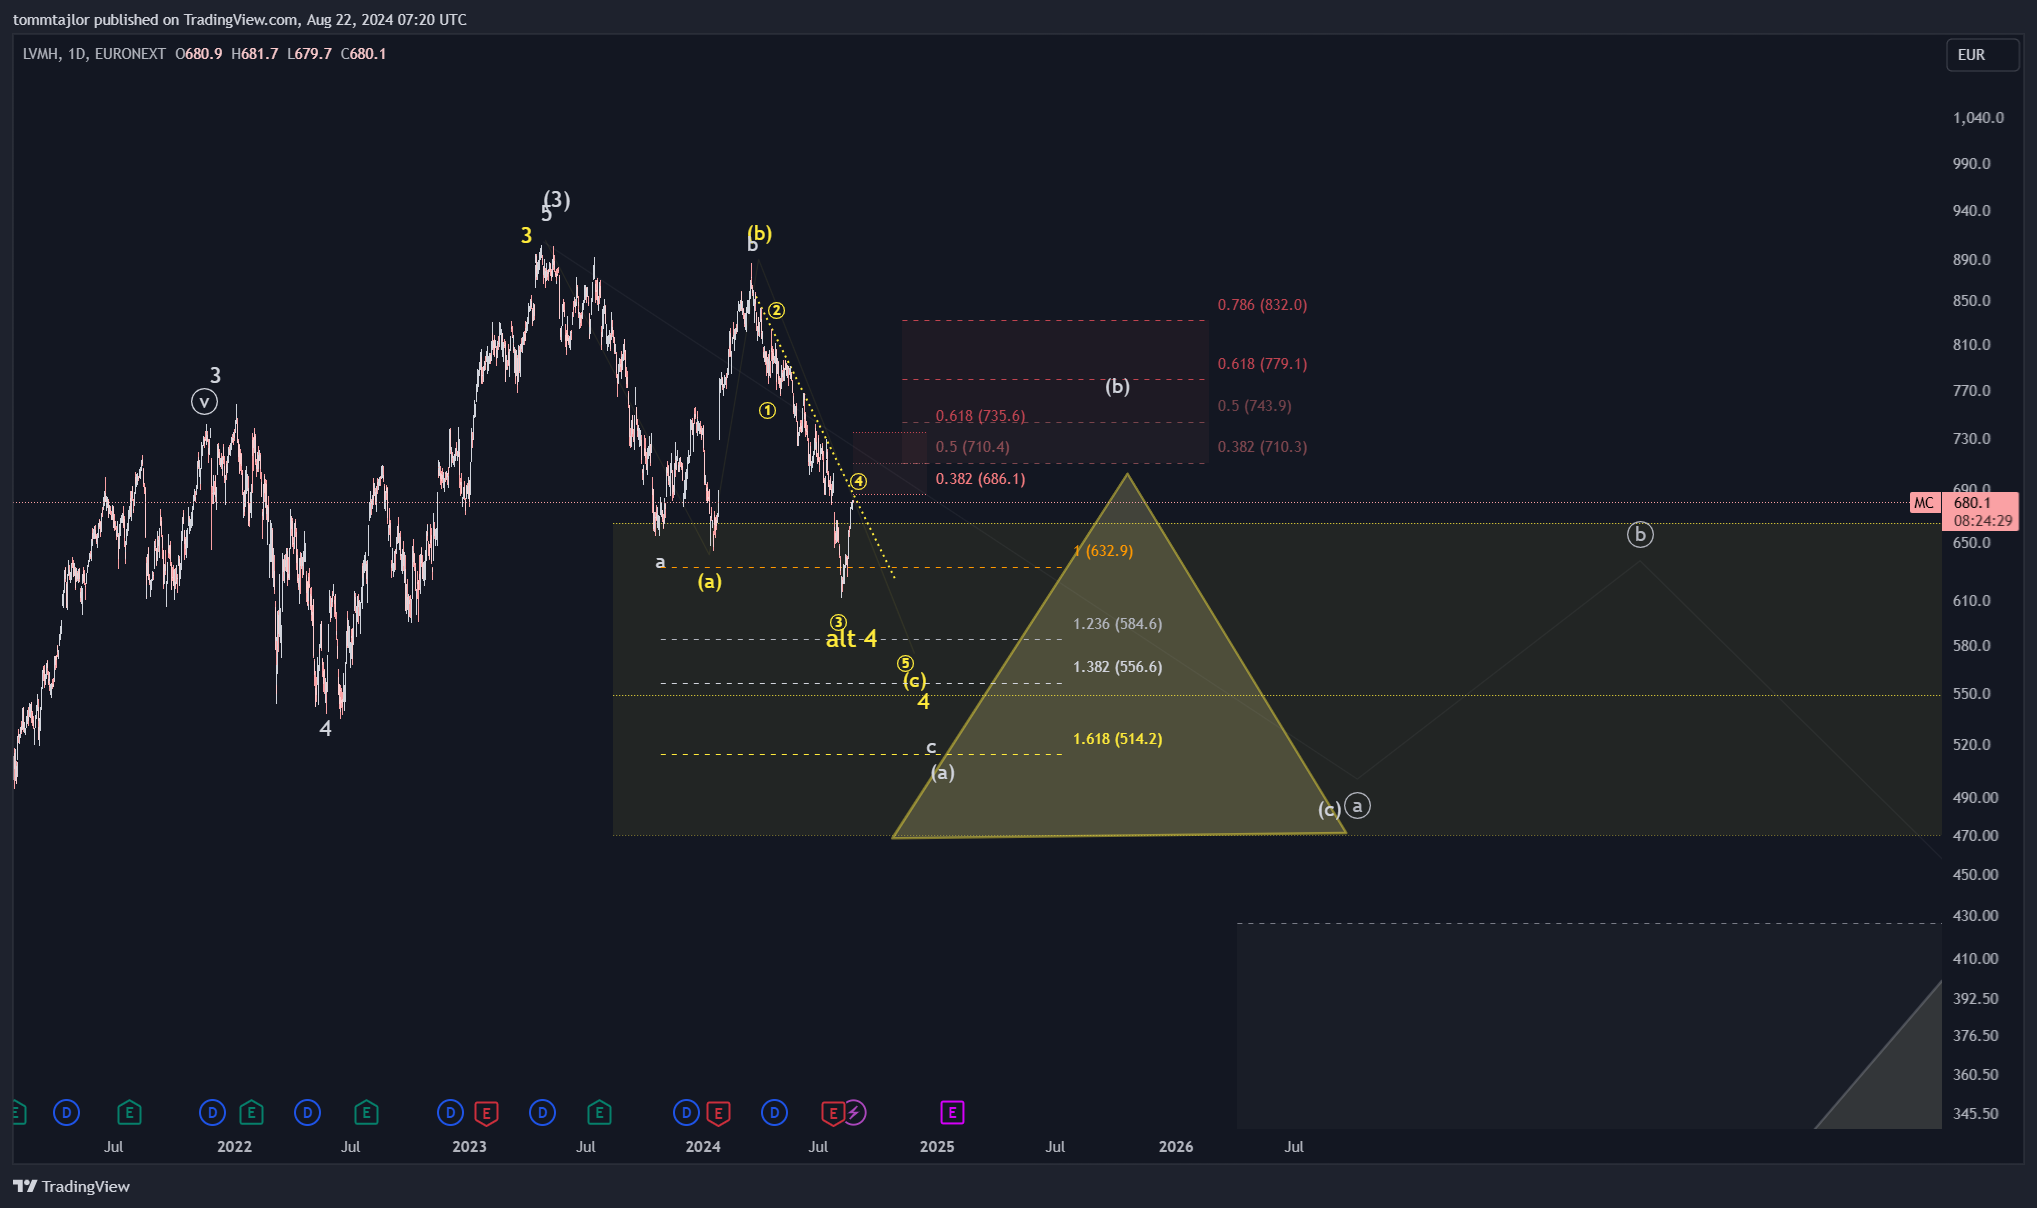Click the LVMH, 1D, EURONEXT symbol title
Image resolution: width=2037 pixels, height=1208 pixels.
(94, 54)
